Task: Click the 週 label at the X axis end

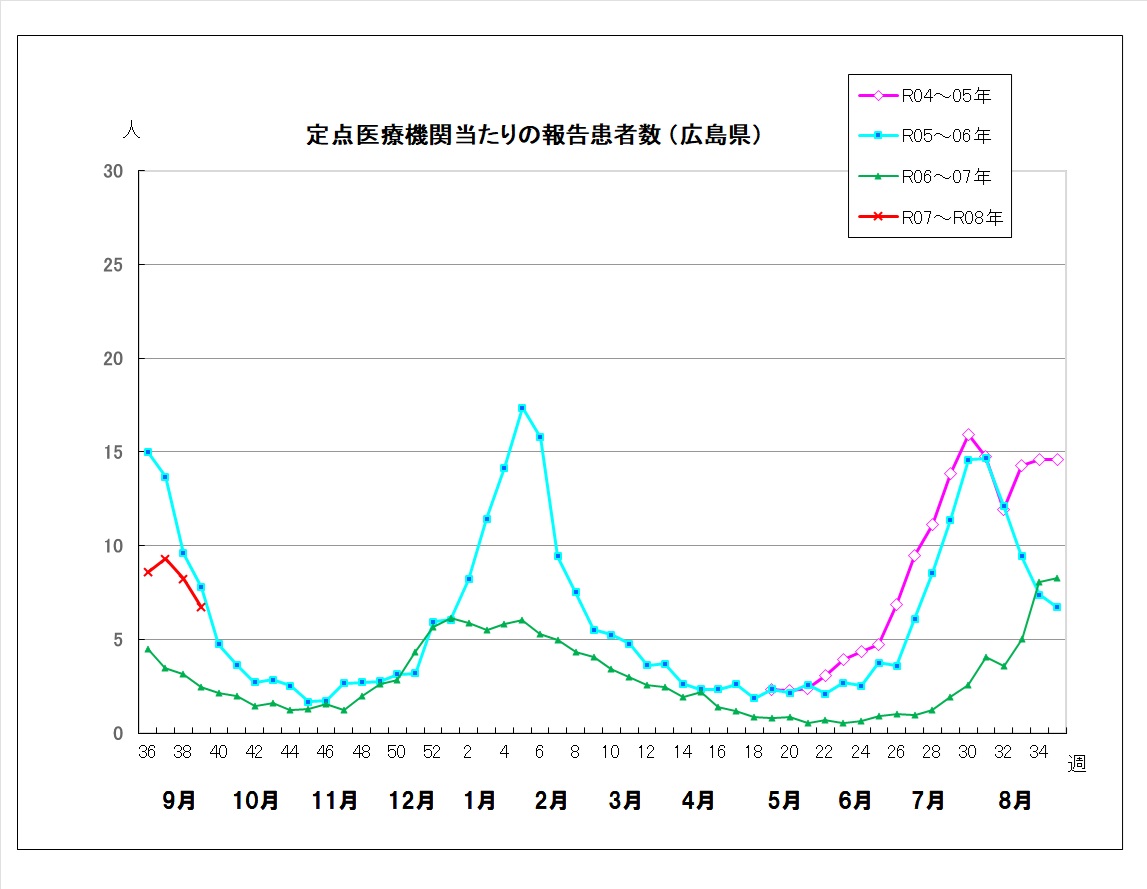Action: (1076, 765)
